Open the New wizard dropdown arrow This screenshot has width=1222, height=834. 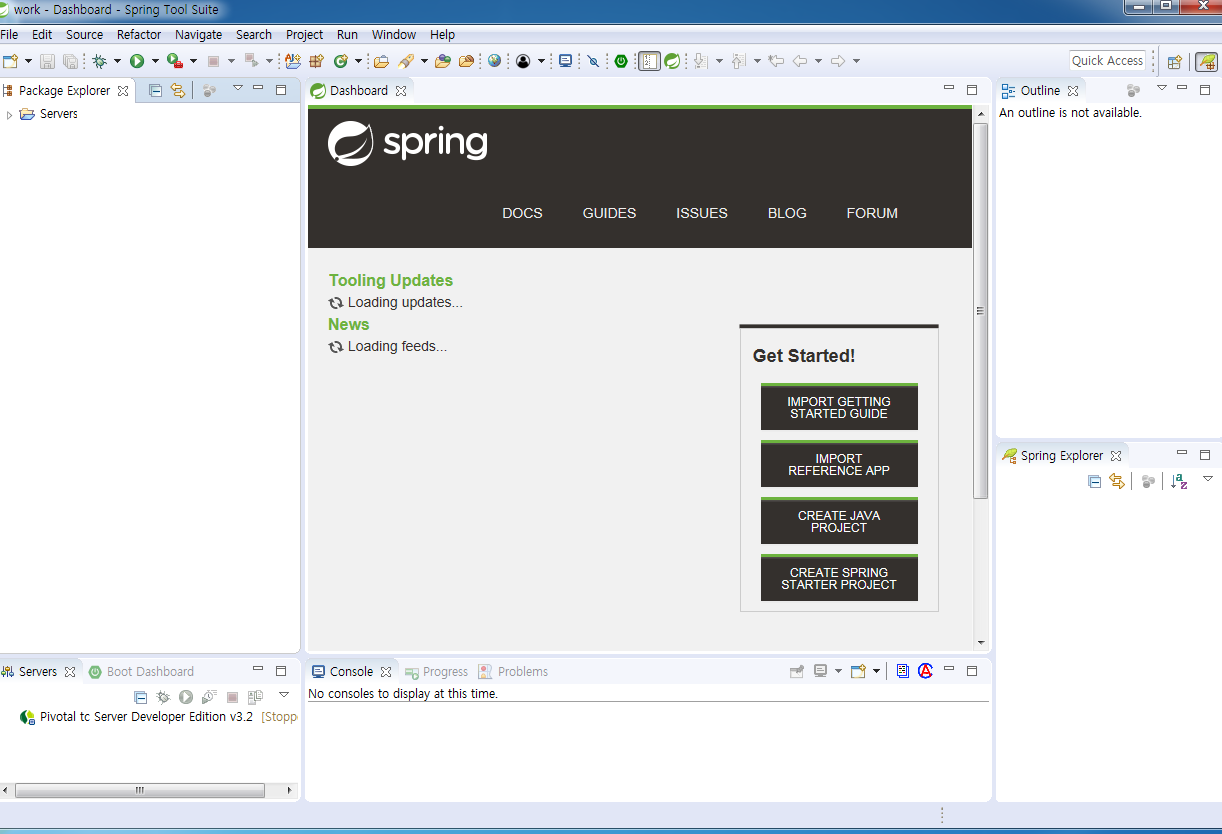click(28, 61)
